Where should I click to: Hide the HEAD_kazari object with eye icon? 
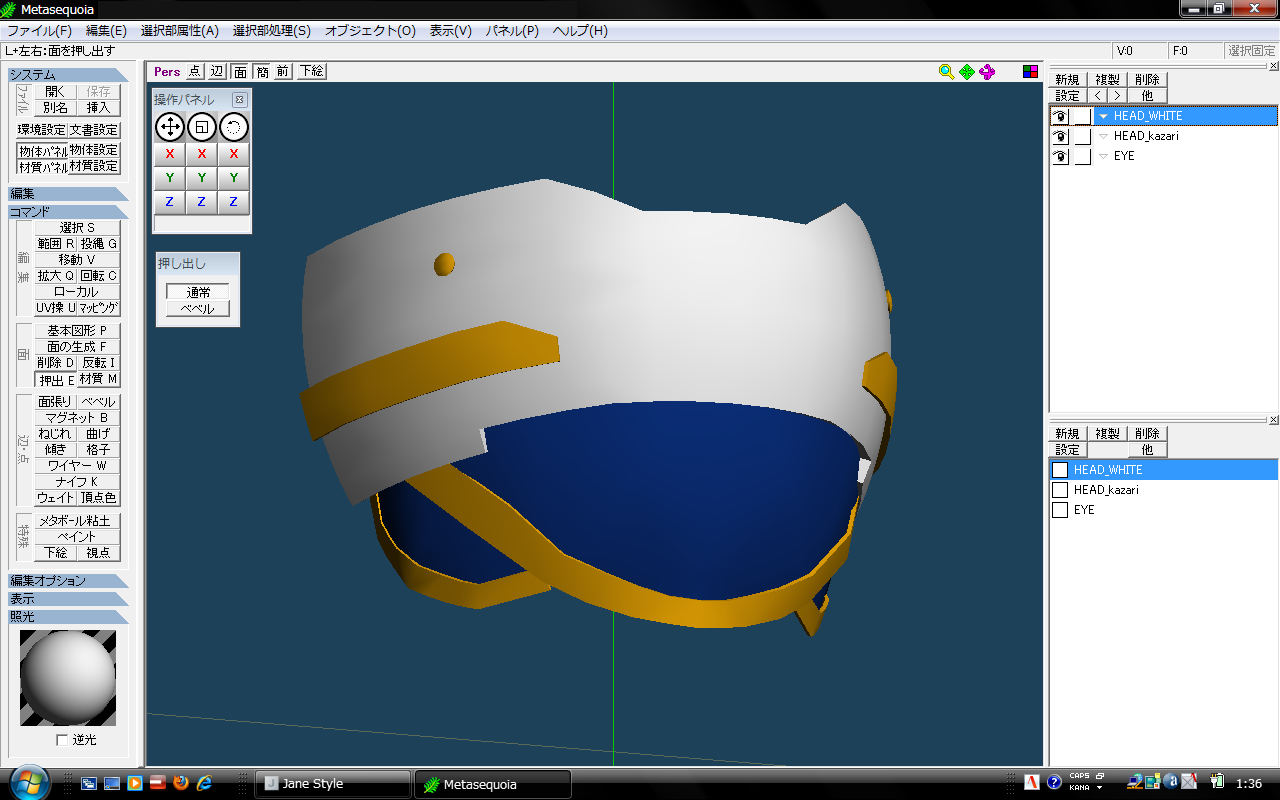[1060, 136]
